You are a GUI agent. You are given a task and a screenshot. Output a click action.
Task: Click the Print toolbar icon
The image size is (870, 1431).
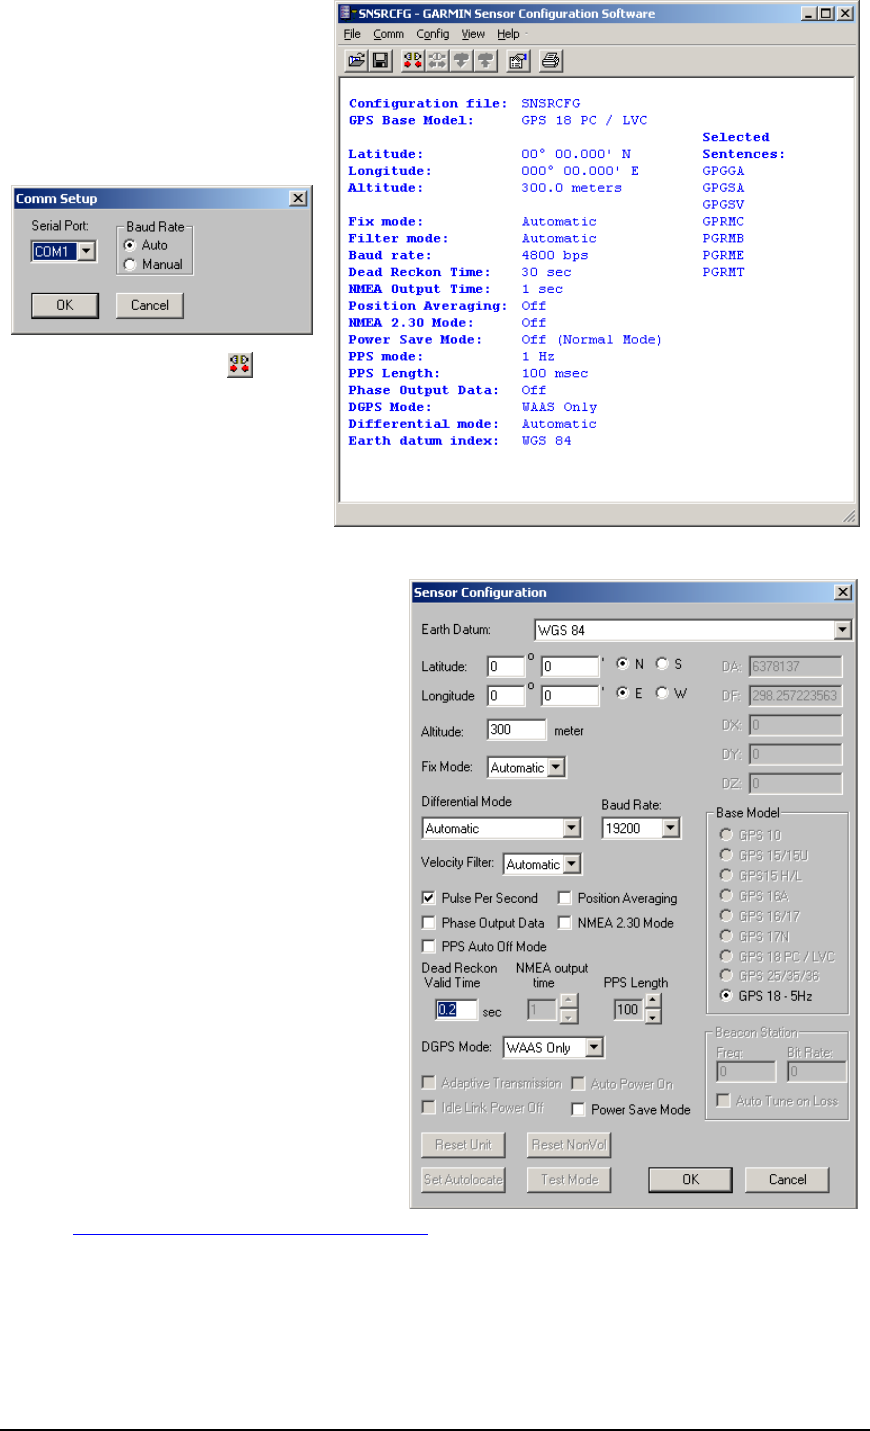pos(551,61)
